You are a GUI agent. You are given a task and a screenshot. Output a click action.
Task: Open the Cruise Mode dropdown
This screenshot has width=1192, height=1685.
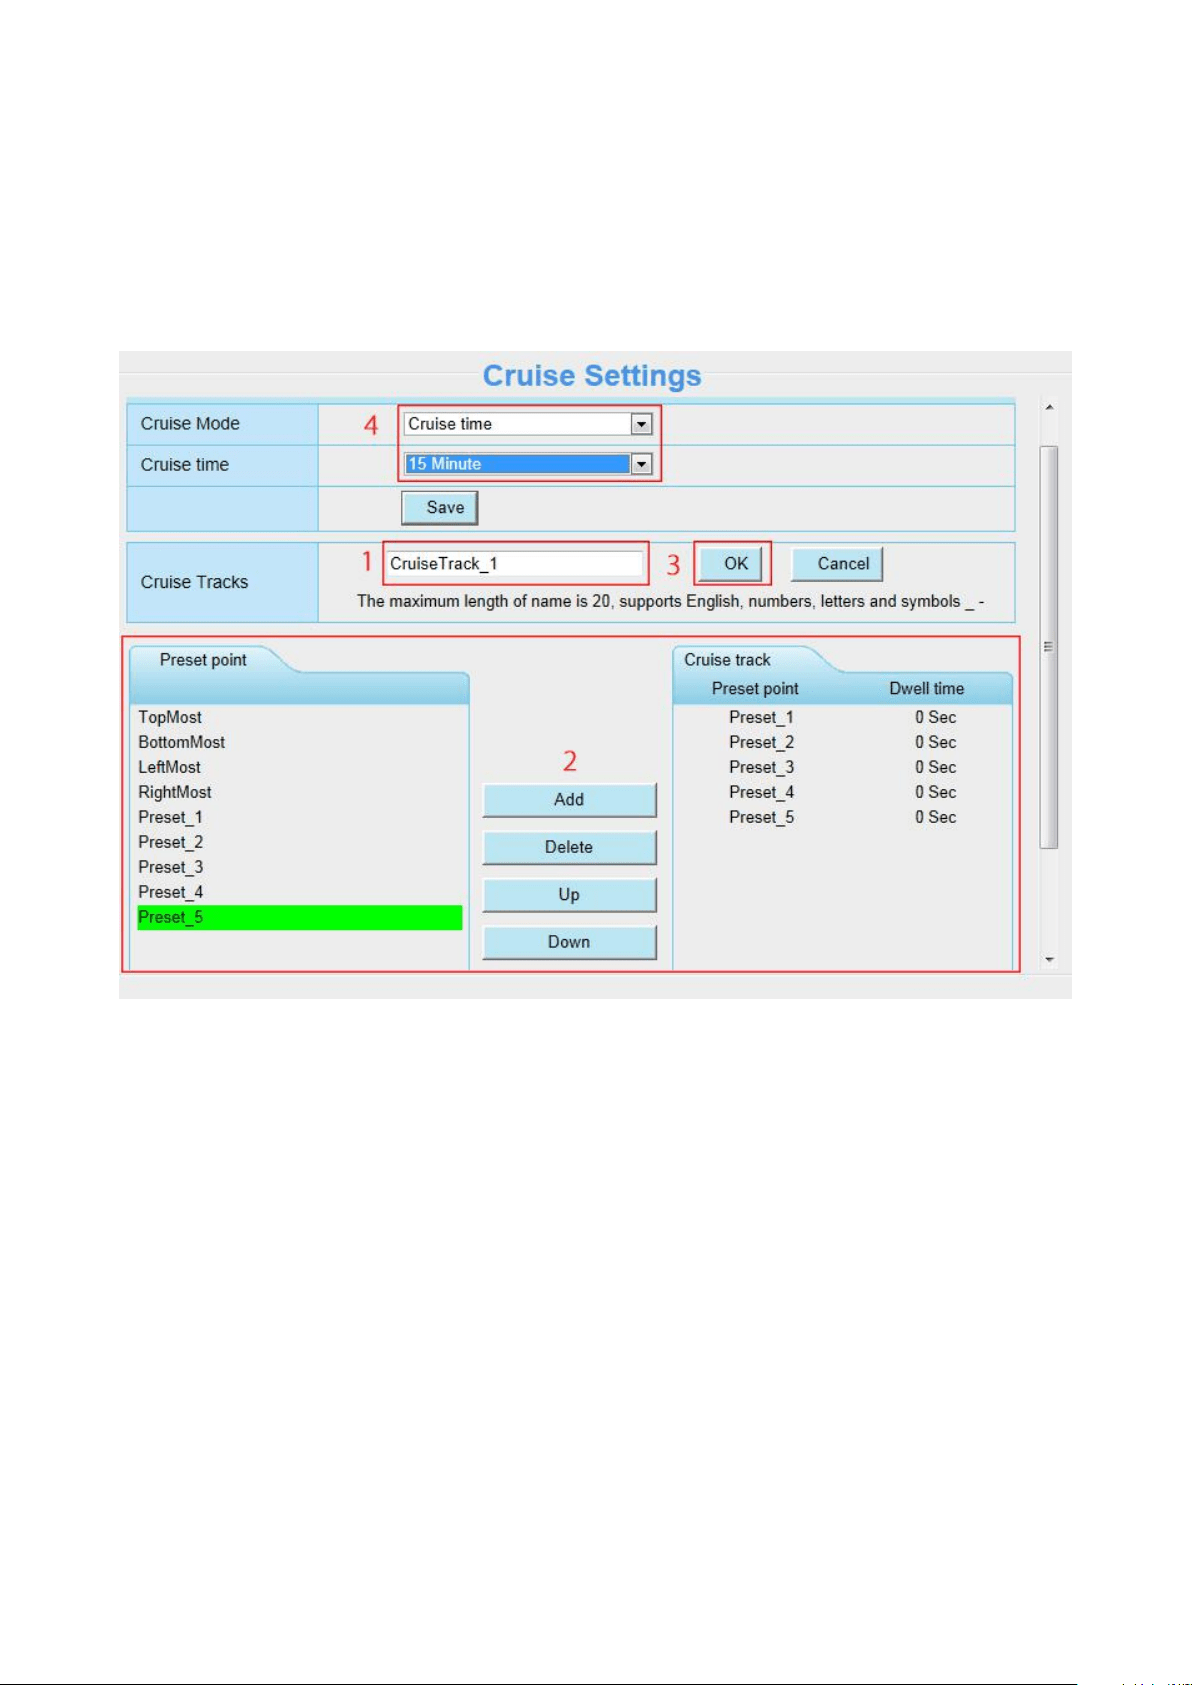click(528, 424)
